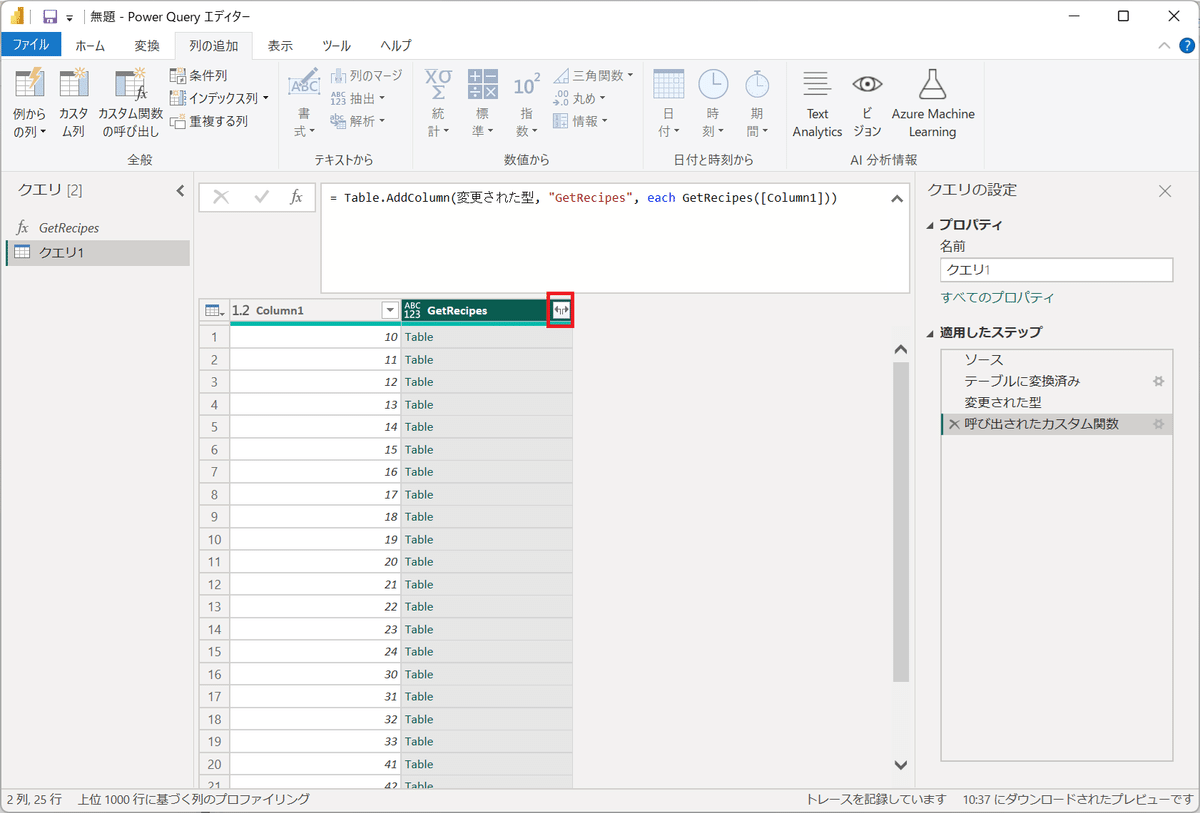The height and width of the screenshot is (813, 1200).
Task: Click 重複する列 to duplicate column
Action: 209,121
